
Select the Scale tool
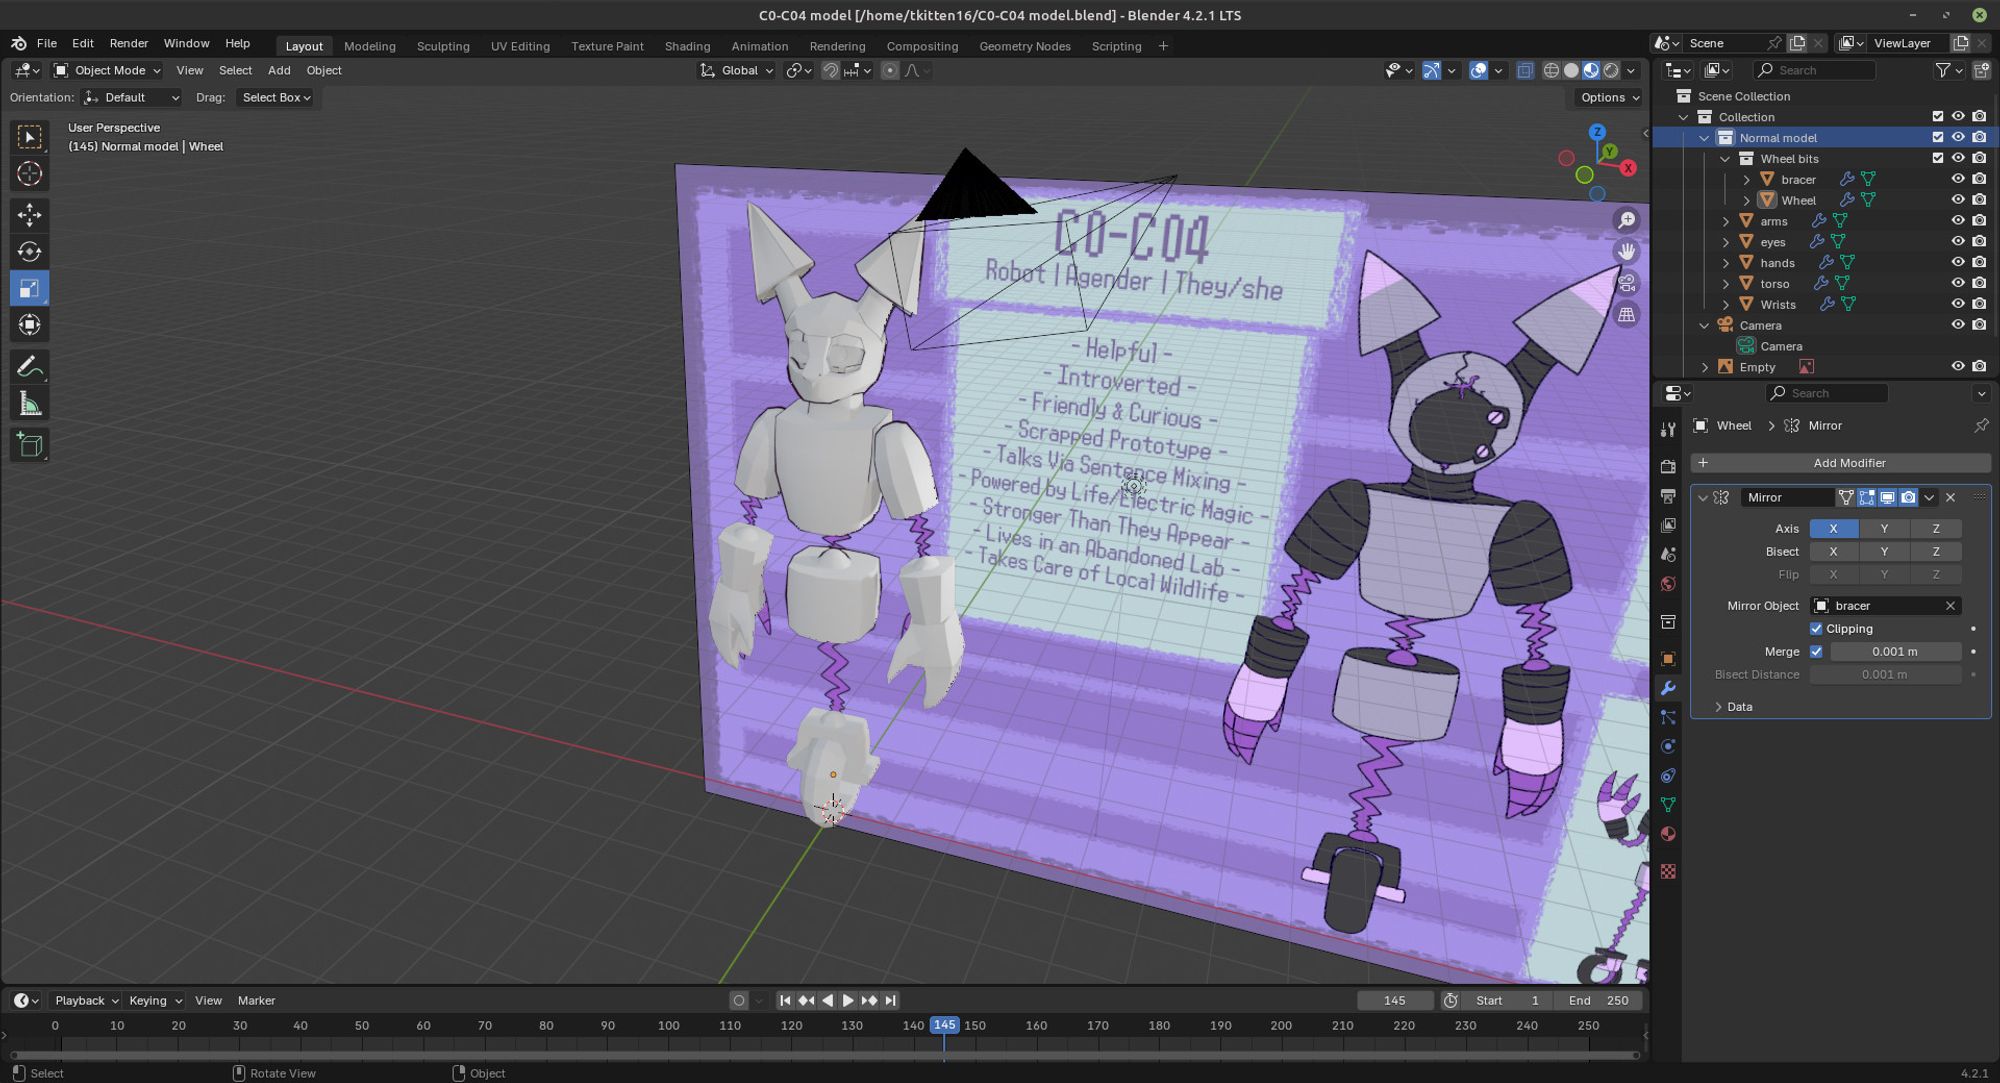pos(29,288)
